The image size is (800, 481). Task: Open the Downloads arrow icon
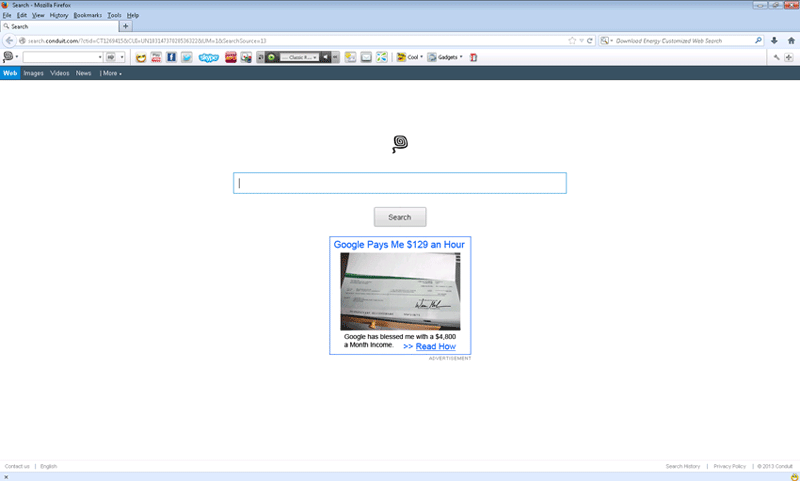(773, 41)
